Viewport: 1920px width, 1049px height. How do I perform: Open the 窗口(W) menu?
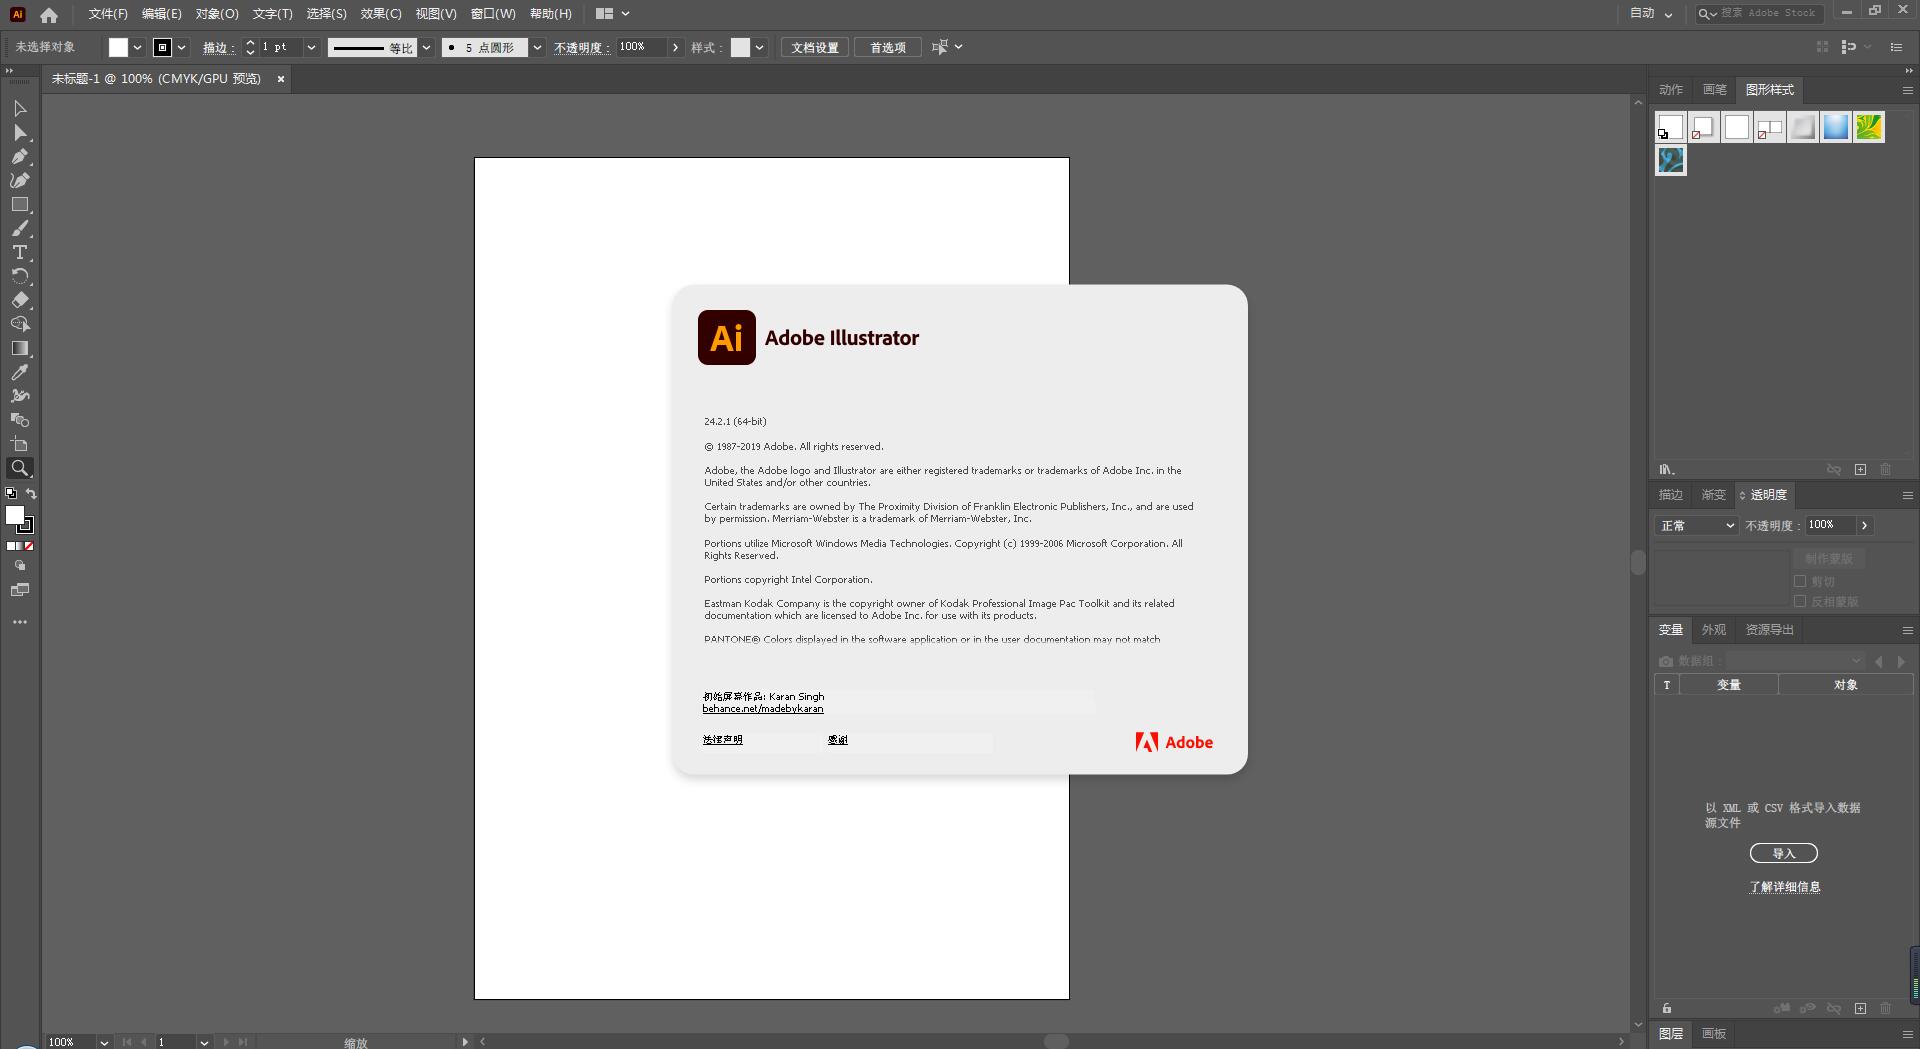[493, 14]
